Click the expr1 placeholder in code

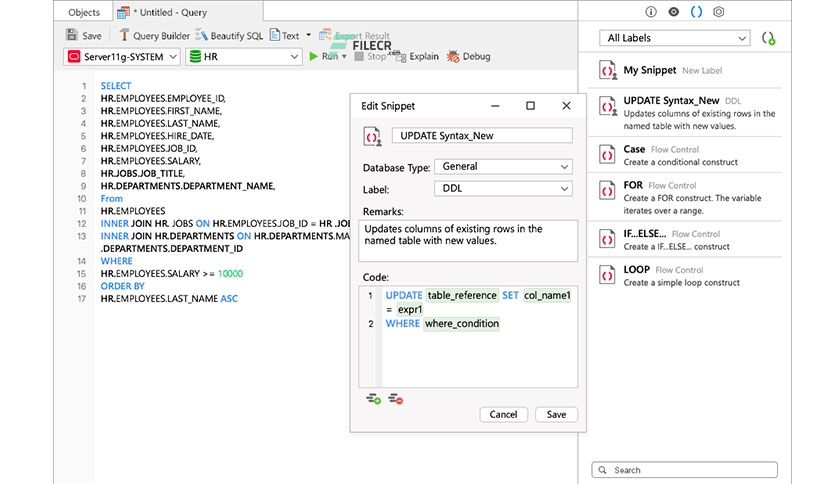click(x=410, y=309)
